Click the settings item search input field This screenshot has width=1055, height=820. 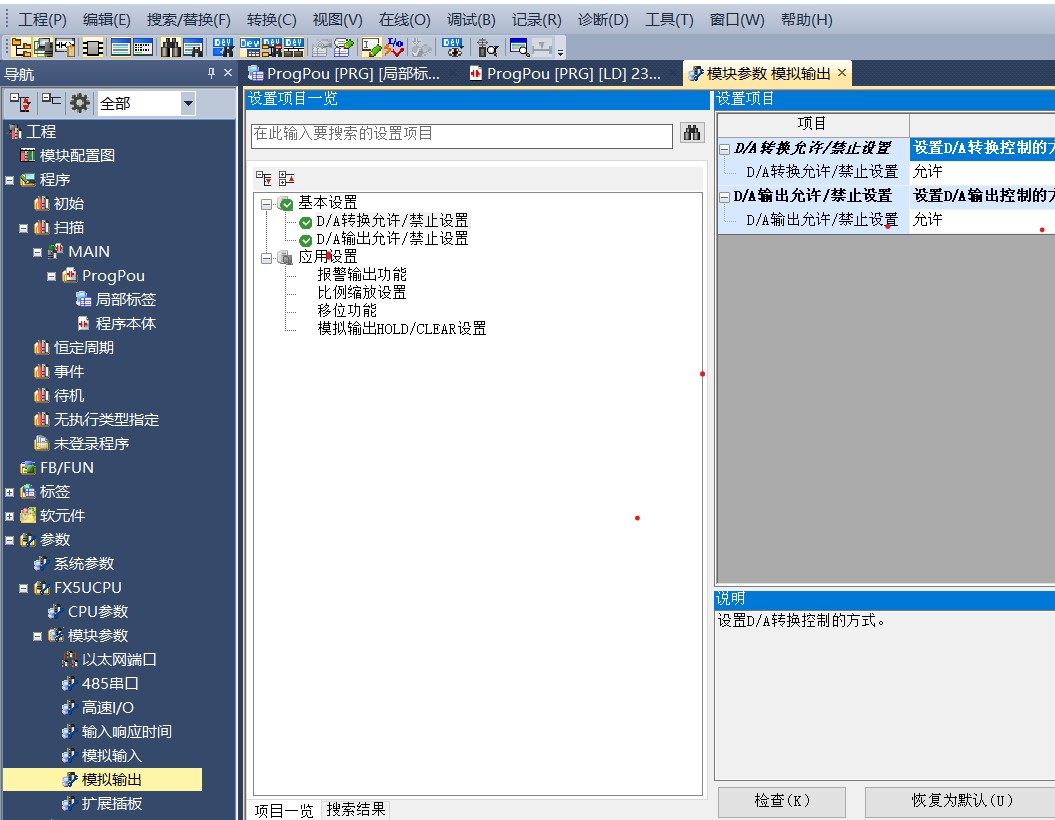point(461,134)
